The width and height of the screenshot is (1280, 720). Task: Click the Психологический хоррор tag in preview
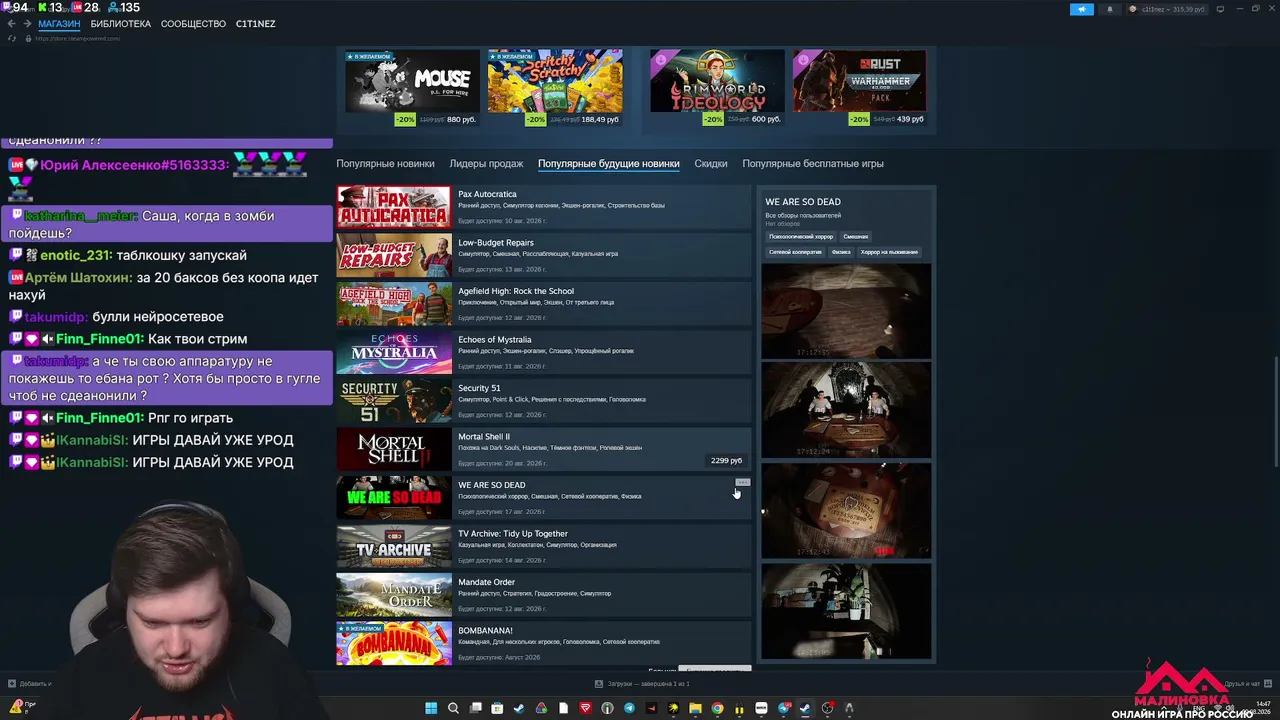pyautogui.click(x=801, y=237)
